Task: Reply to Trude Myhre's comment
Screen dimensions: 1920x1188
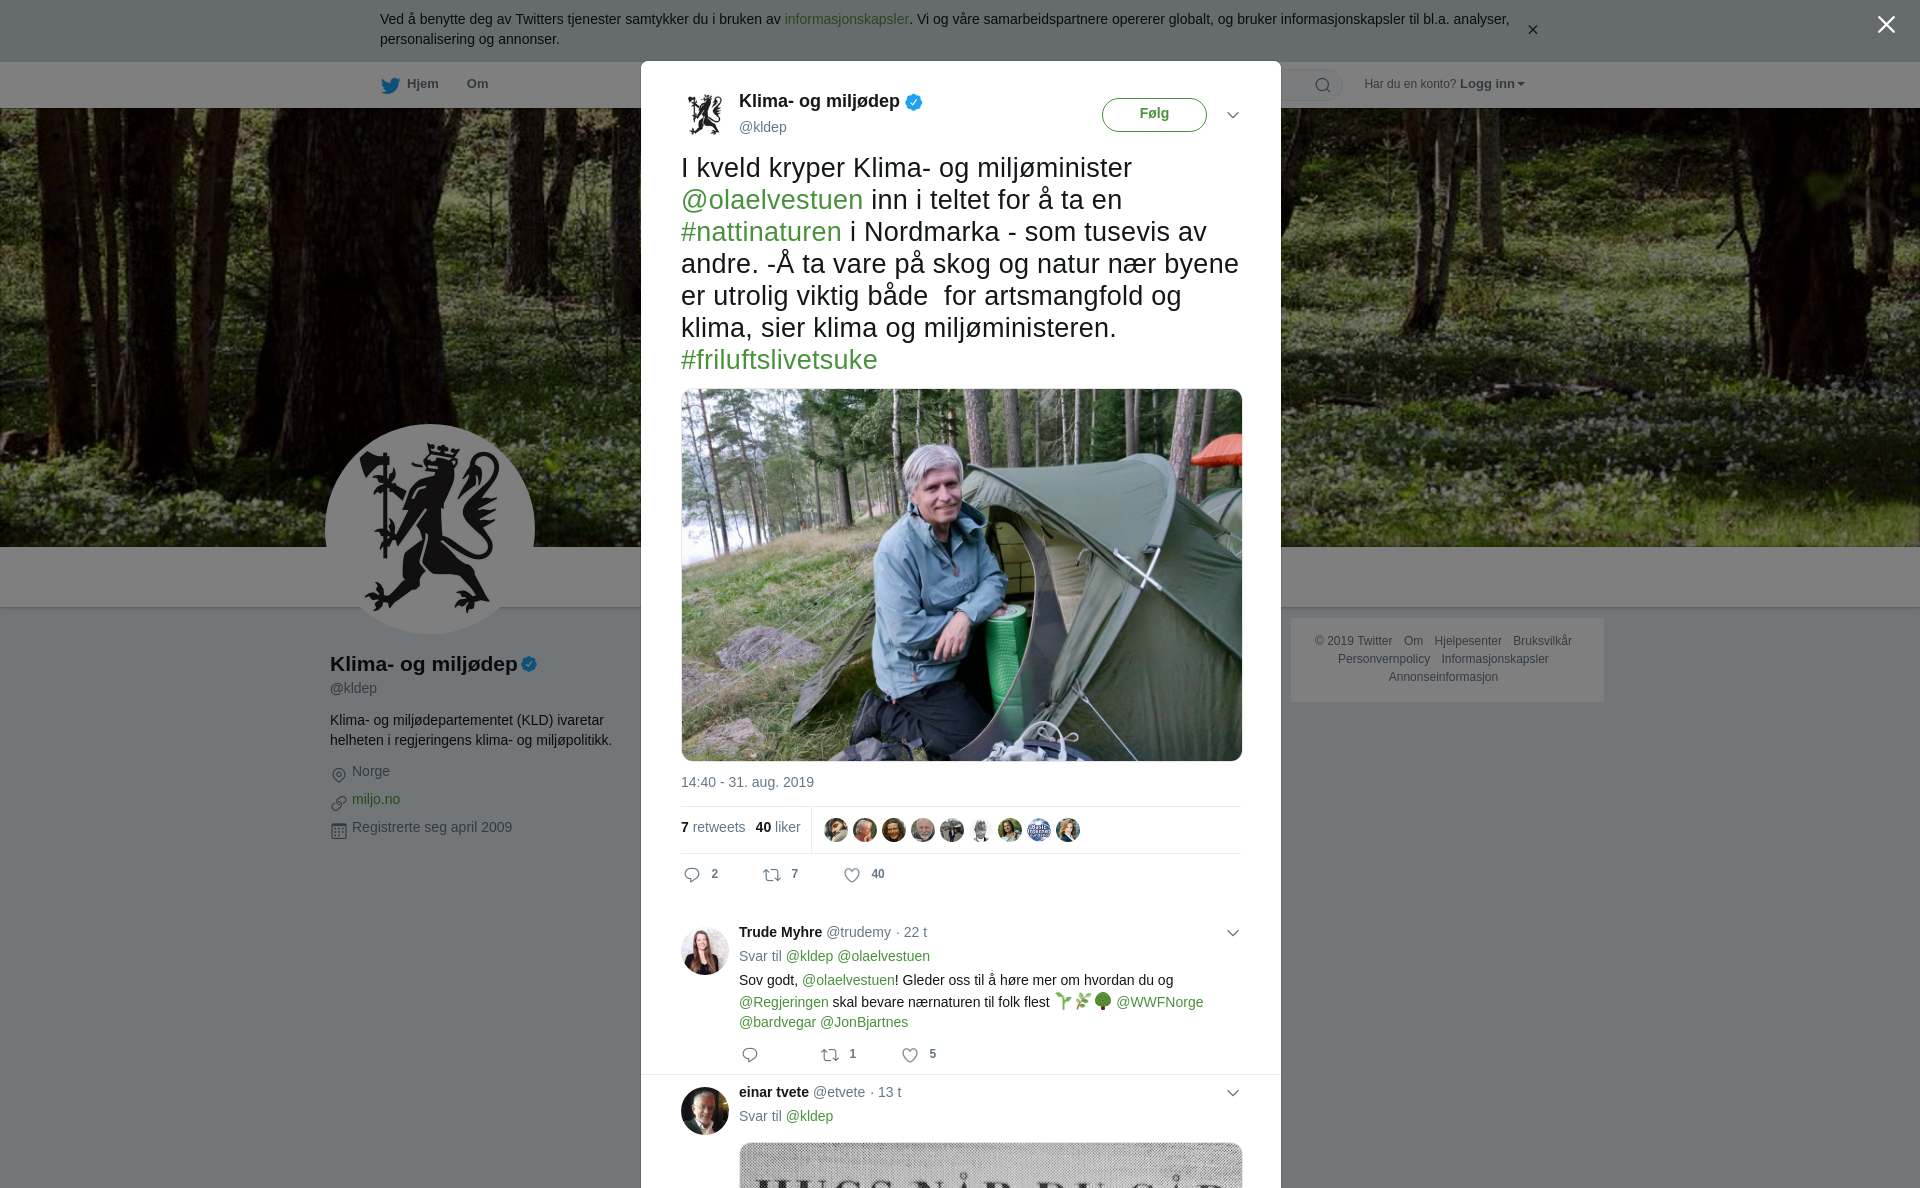Action: [750, 1055]
